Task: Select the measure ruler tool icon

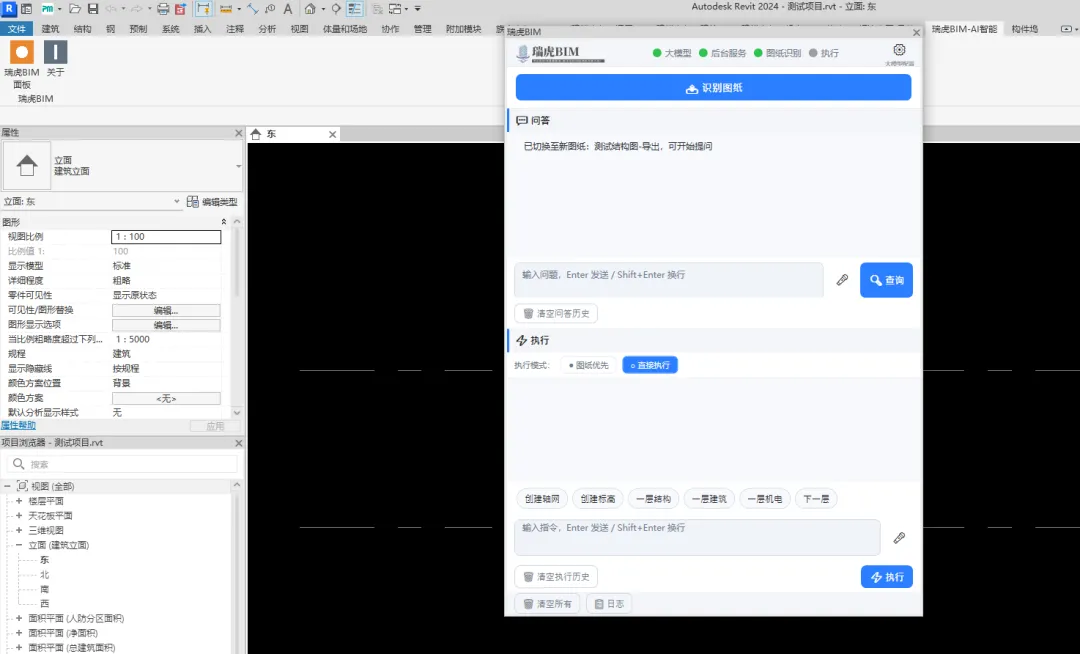Action: (226, 9)
